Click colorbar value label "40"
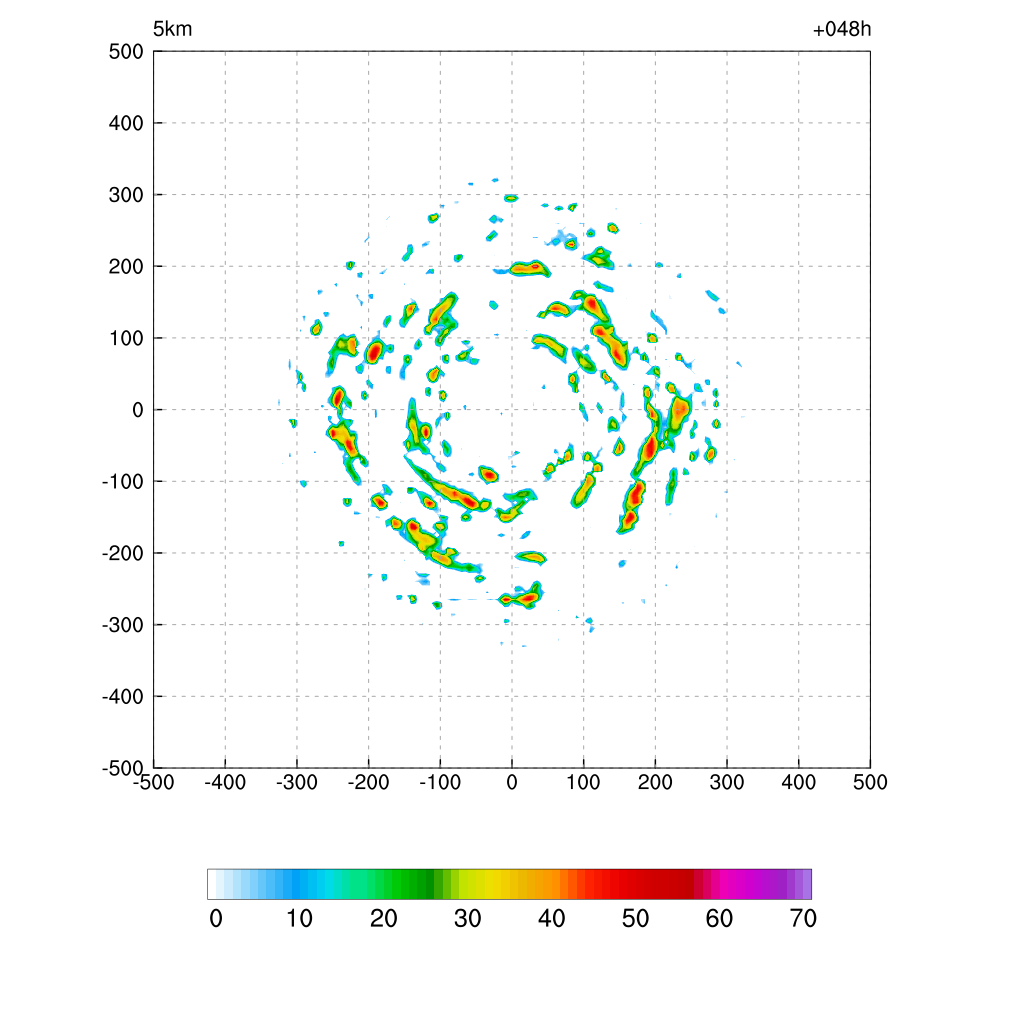The width and height of the screenshot is (1024, 1024). click(x=552, y=919)
